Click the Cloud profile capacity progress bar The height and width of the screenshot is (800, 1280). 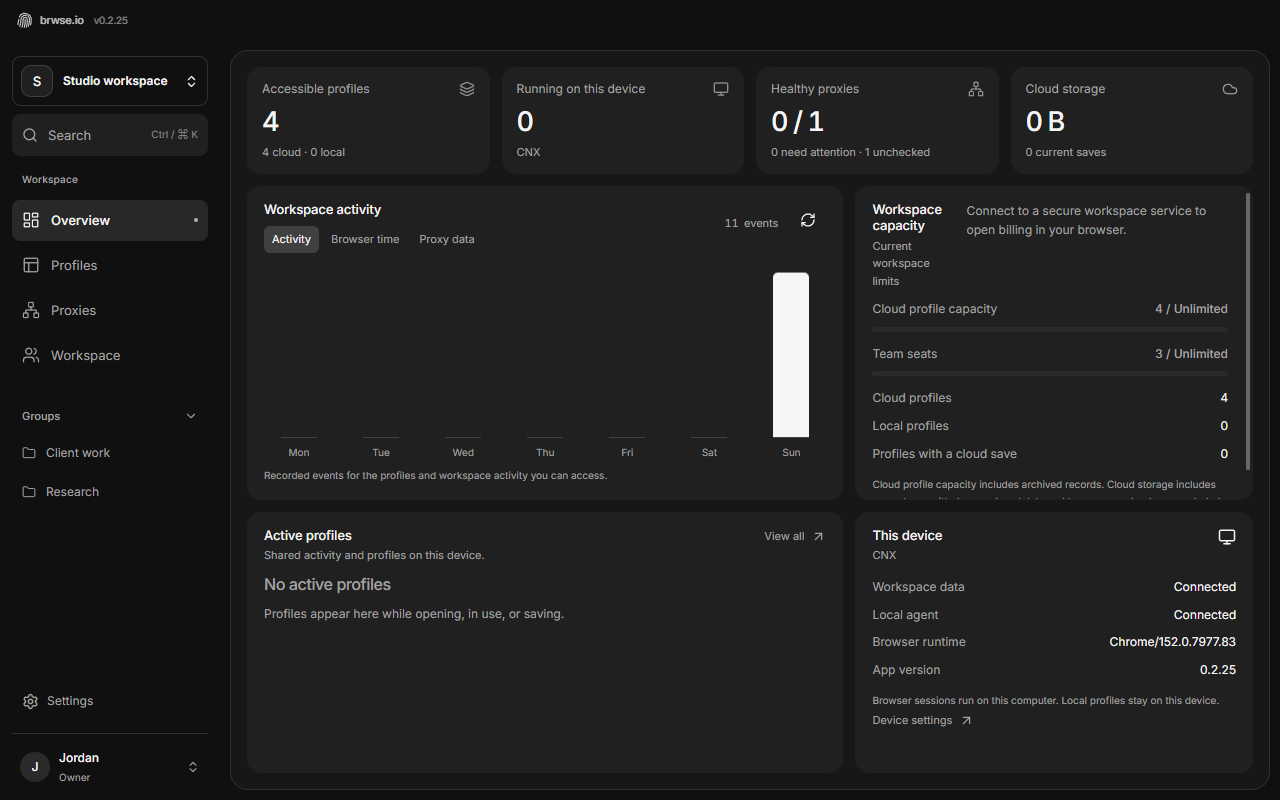point(1050,329)
